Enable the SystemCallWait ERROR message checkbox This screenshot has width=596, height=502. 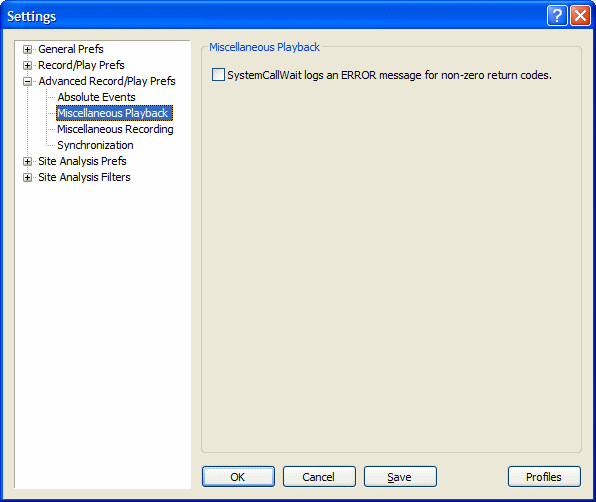(218, 74)
